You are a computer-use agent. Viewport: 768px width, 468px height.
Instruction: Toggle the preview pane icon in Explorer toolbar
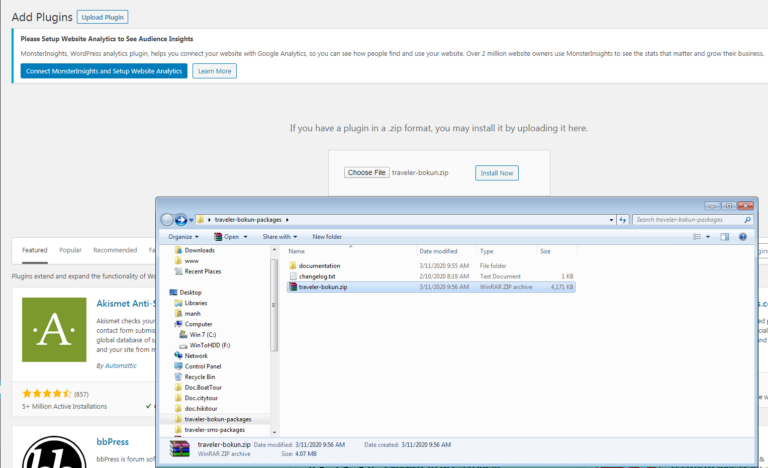click(724, 237)
